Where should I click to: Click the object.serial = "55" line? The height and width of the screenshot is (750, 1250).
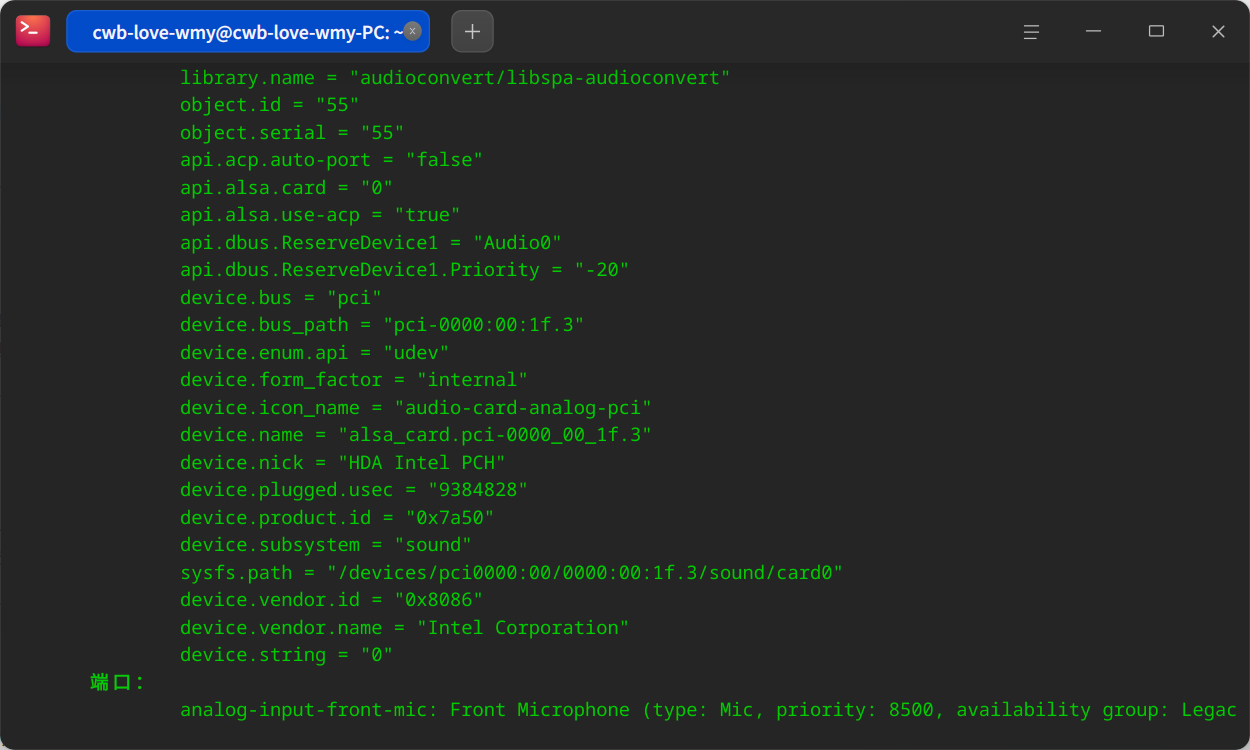(x=292, y=132)
